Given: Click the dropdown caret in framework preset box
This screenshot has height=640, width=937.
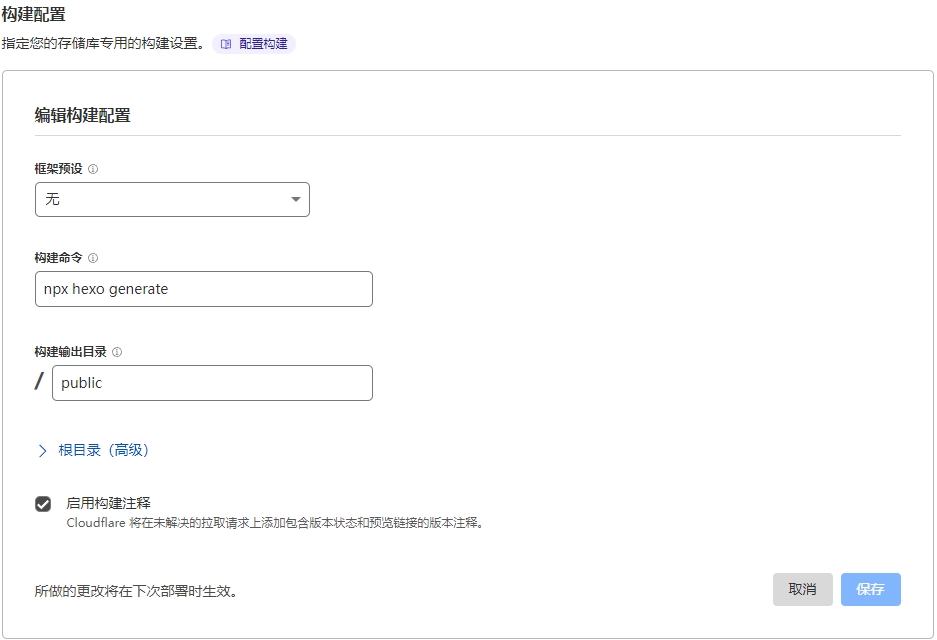Looking at the screenshot, I should 295,199.
